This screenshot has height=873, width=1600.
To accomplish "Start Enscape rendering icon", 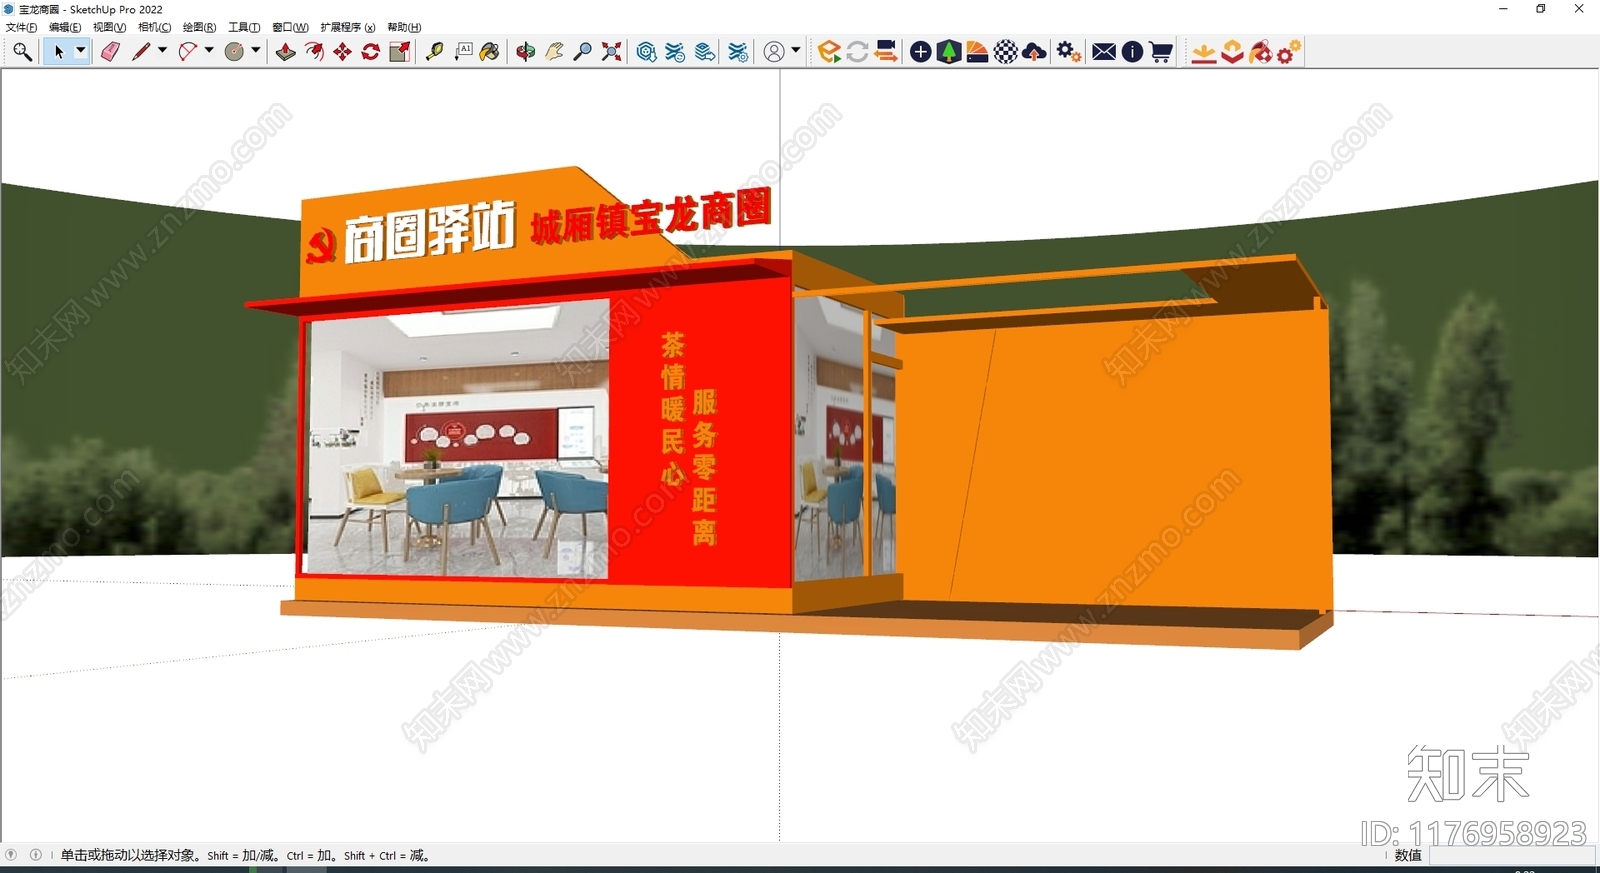I will click(829, 52).
